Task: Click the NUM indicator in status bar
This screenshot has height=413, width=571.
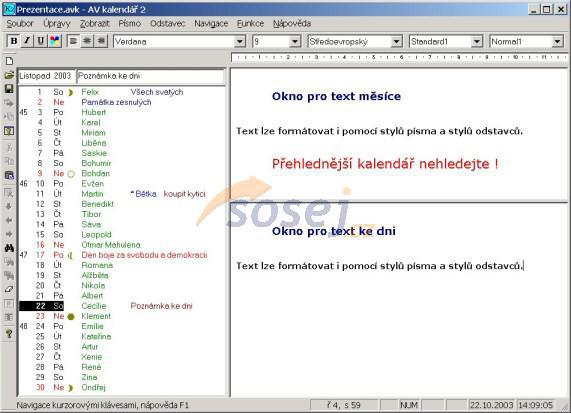Action: (x=409, y=405)
